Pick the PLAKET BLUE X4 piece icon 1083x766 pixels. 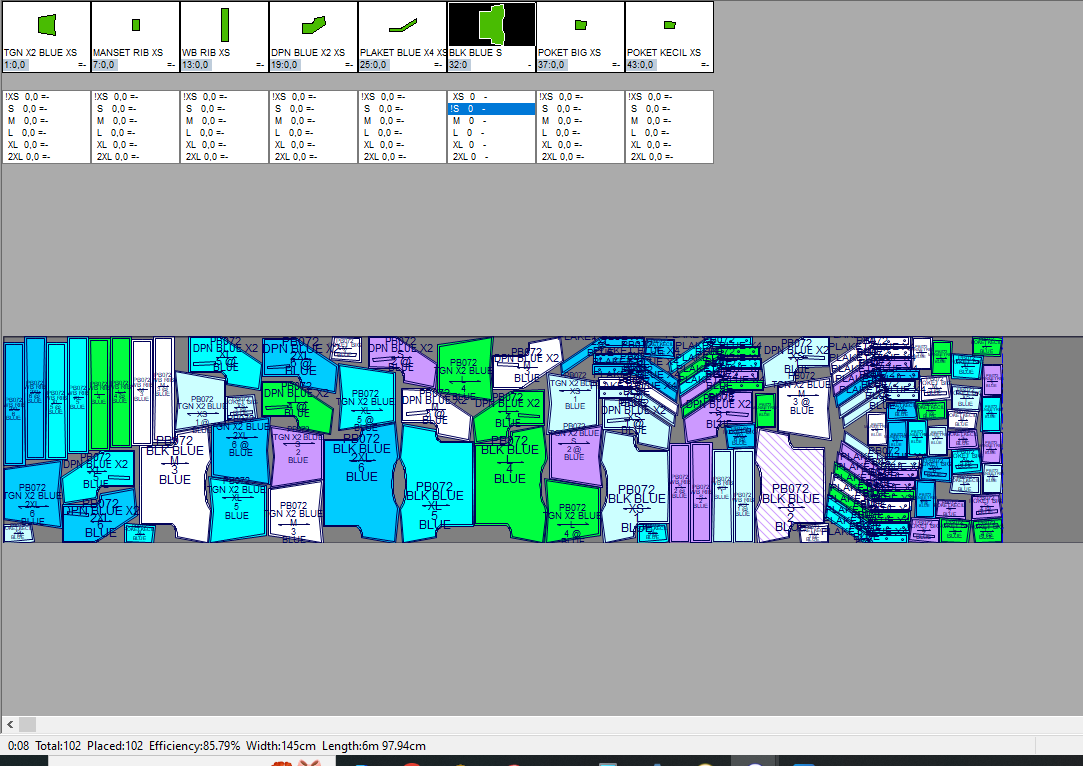click(403, 24)
